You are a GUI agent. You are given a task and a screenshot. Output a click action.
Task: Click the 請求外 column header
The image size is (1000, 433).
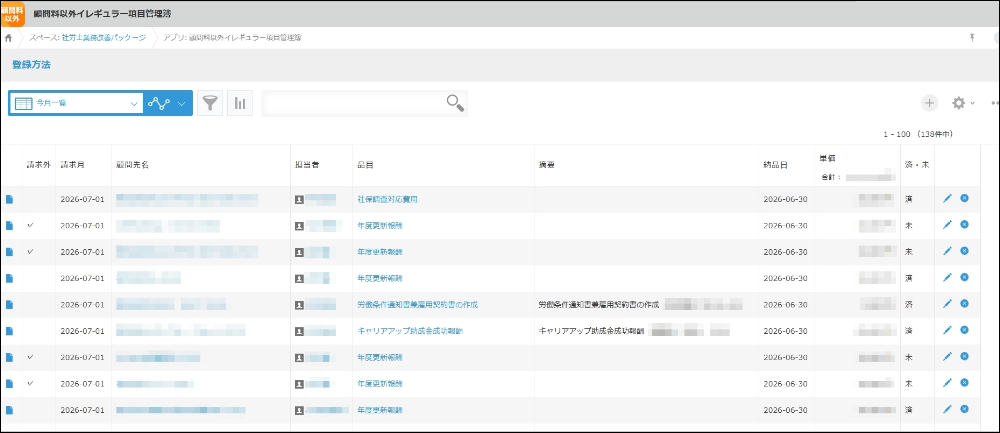click(x=38, y=165)
